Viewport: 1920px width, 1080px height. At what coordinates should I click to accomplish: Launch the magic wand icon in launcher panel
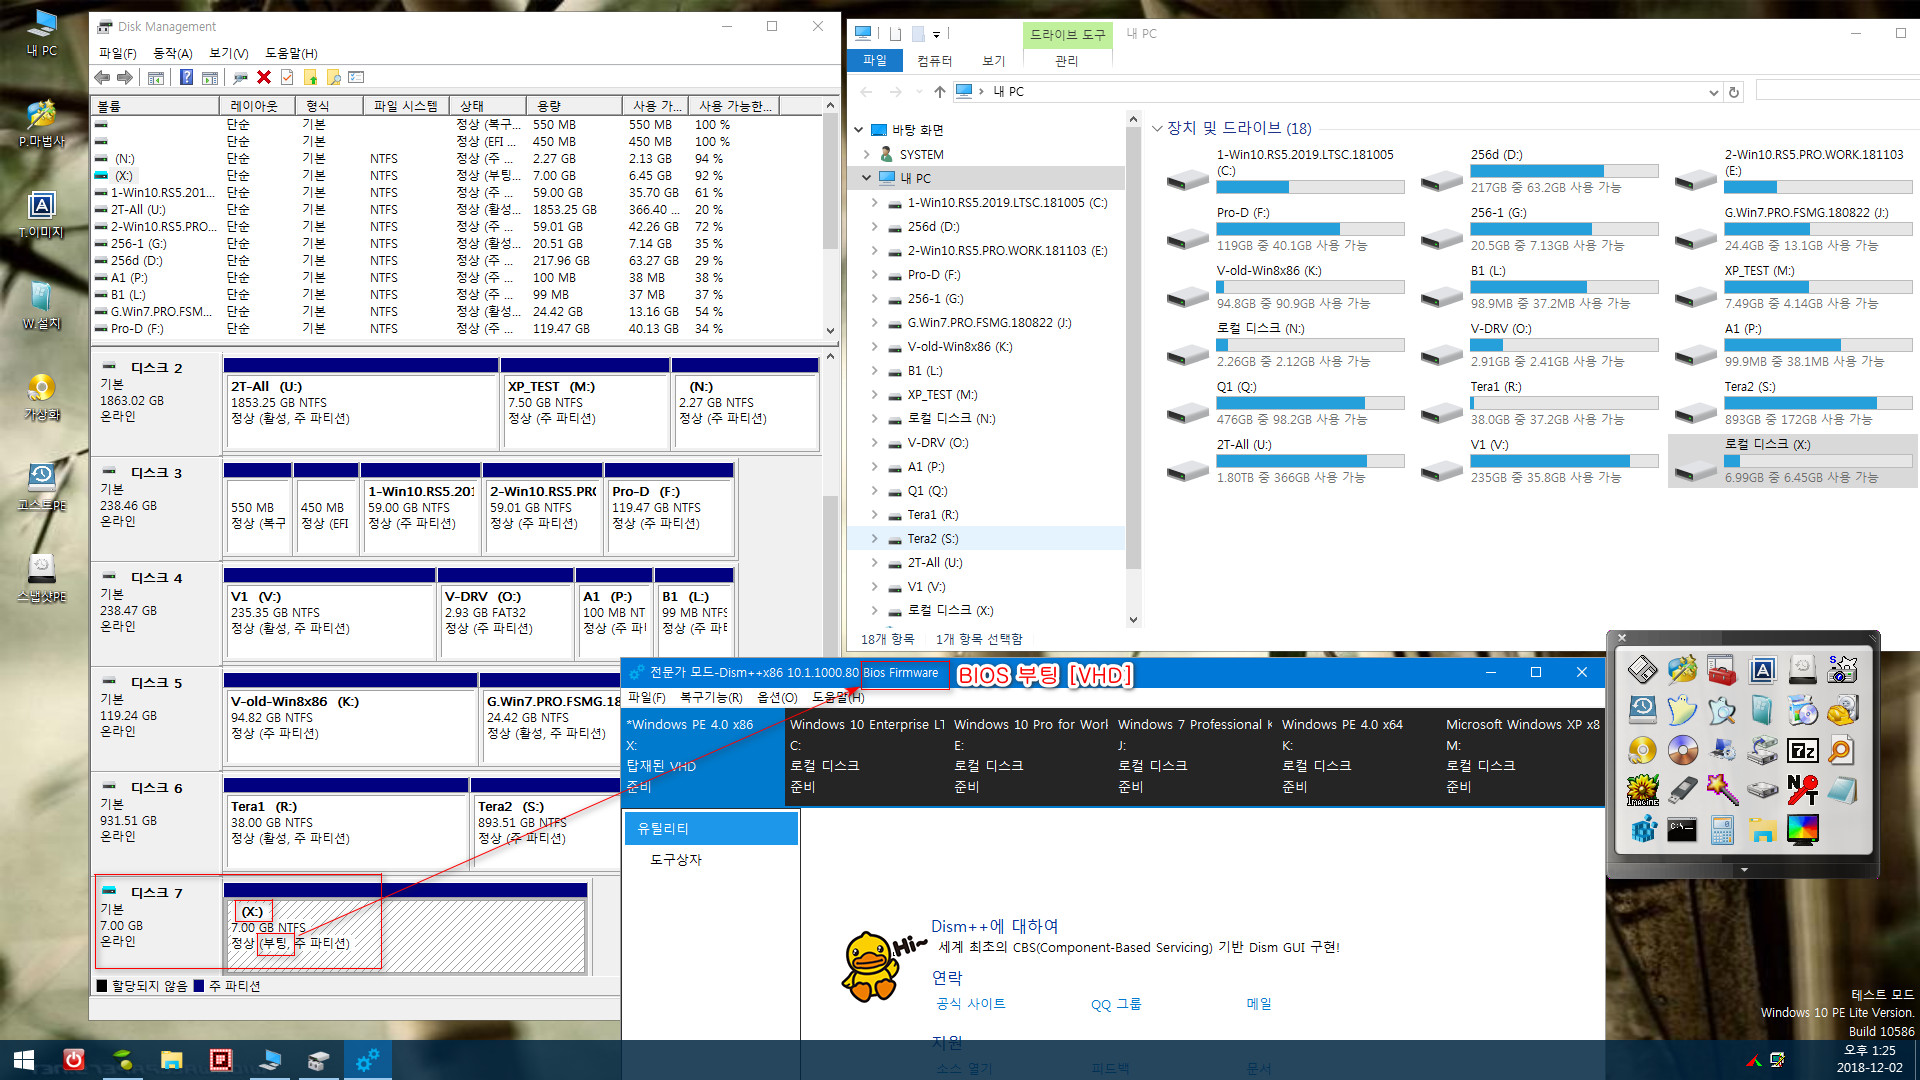click(x=1722, y=790)
